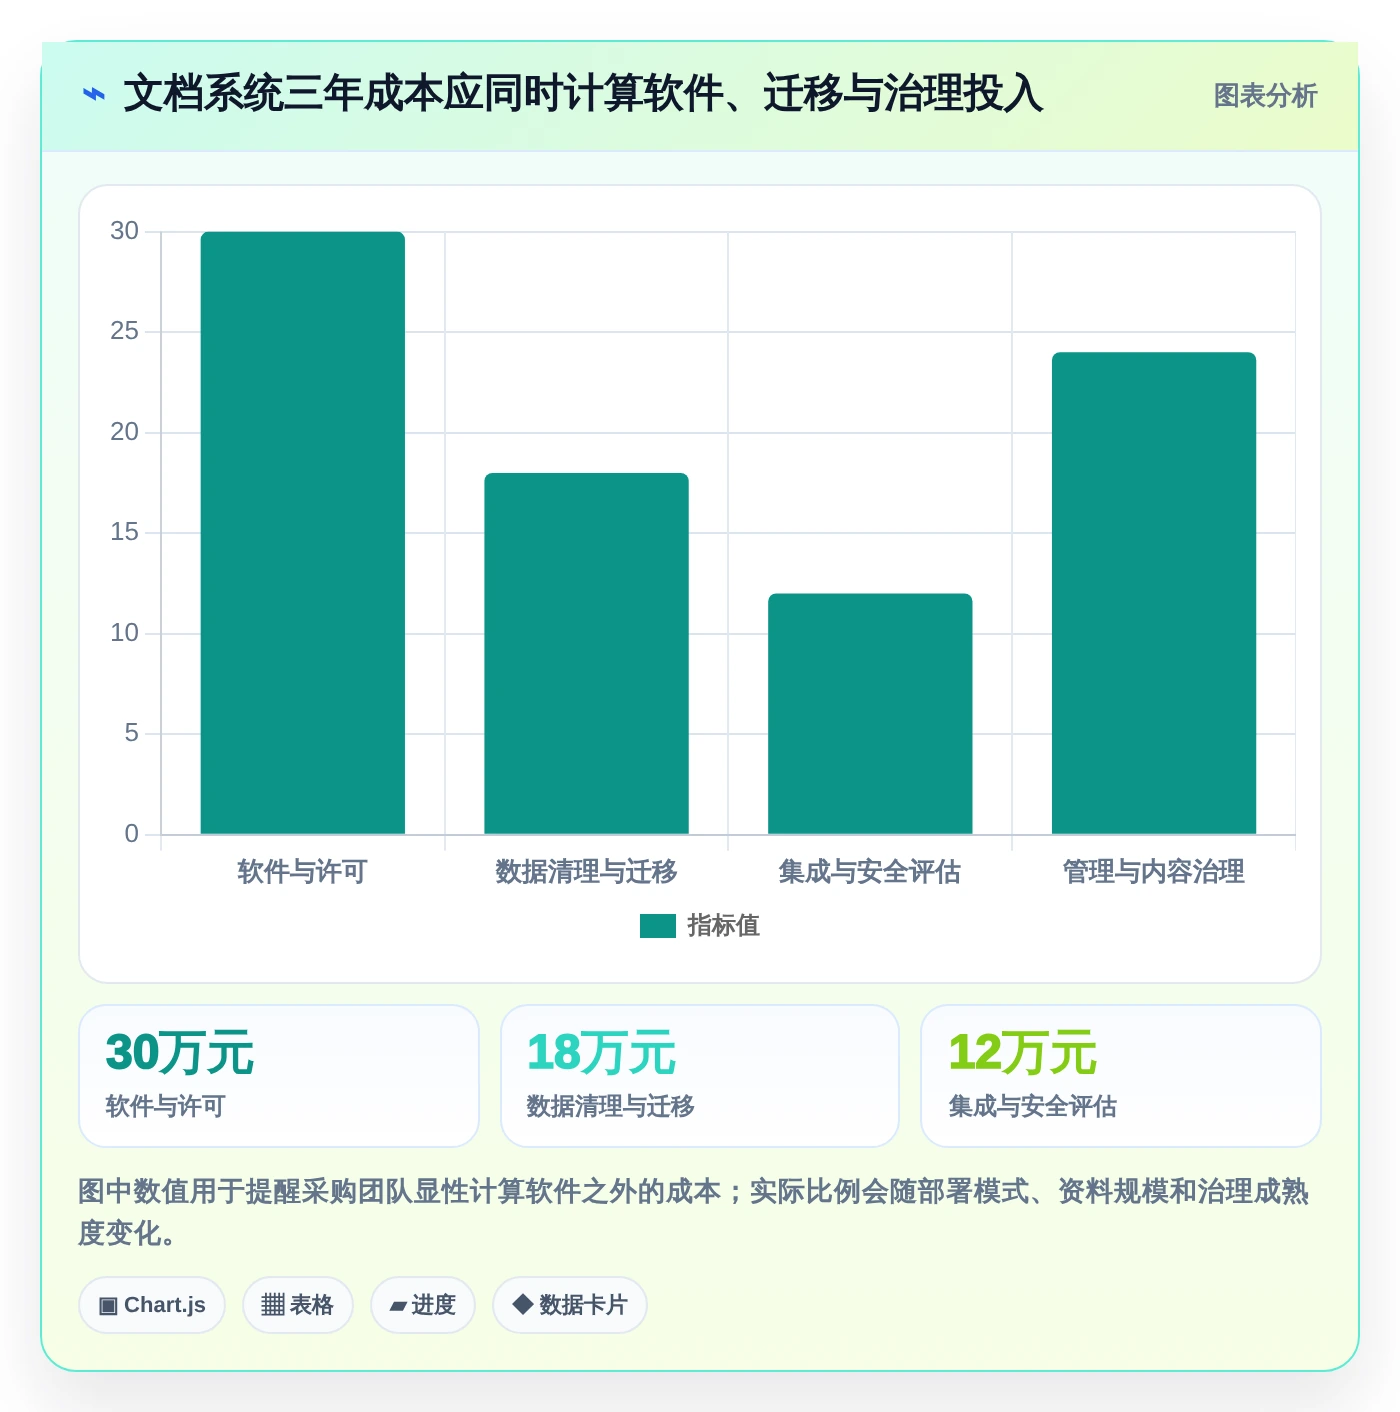Click the blue lightning icon beside title

94,95
